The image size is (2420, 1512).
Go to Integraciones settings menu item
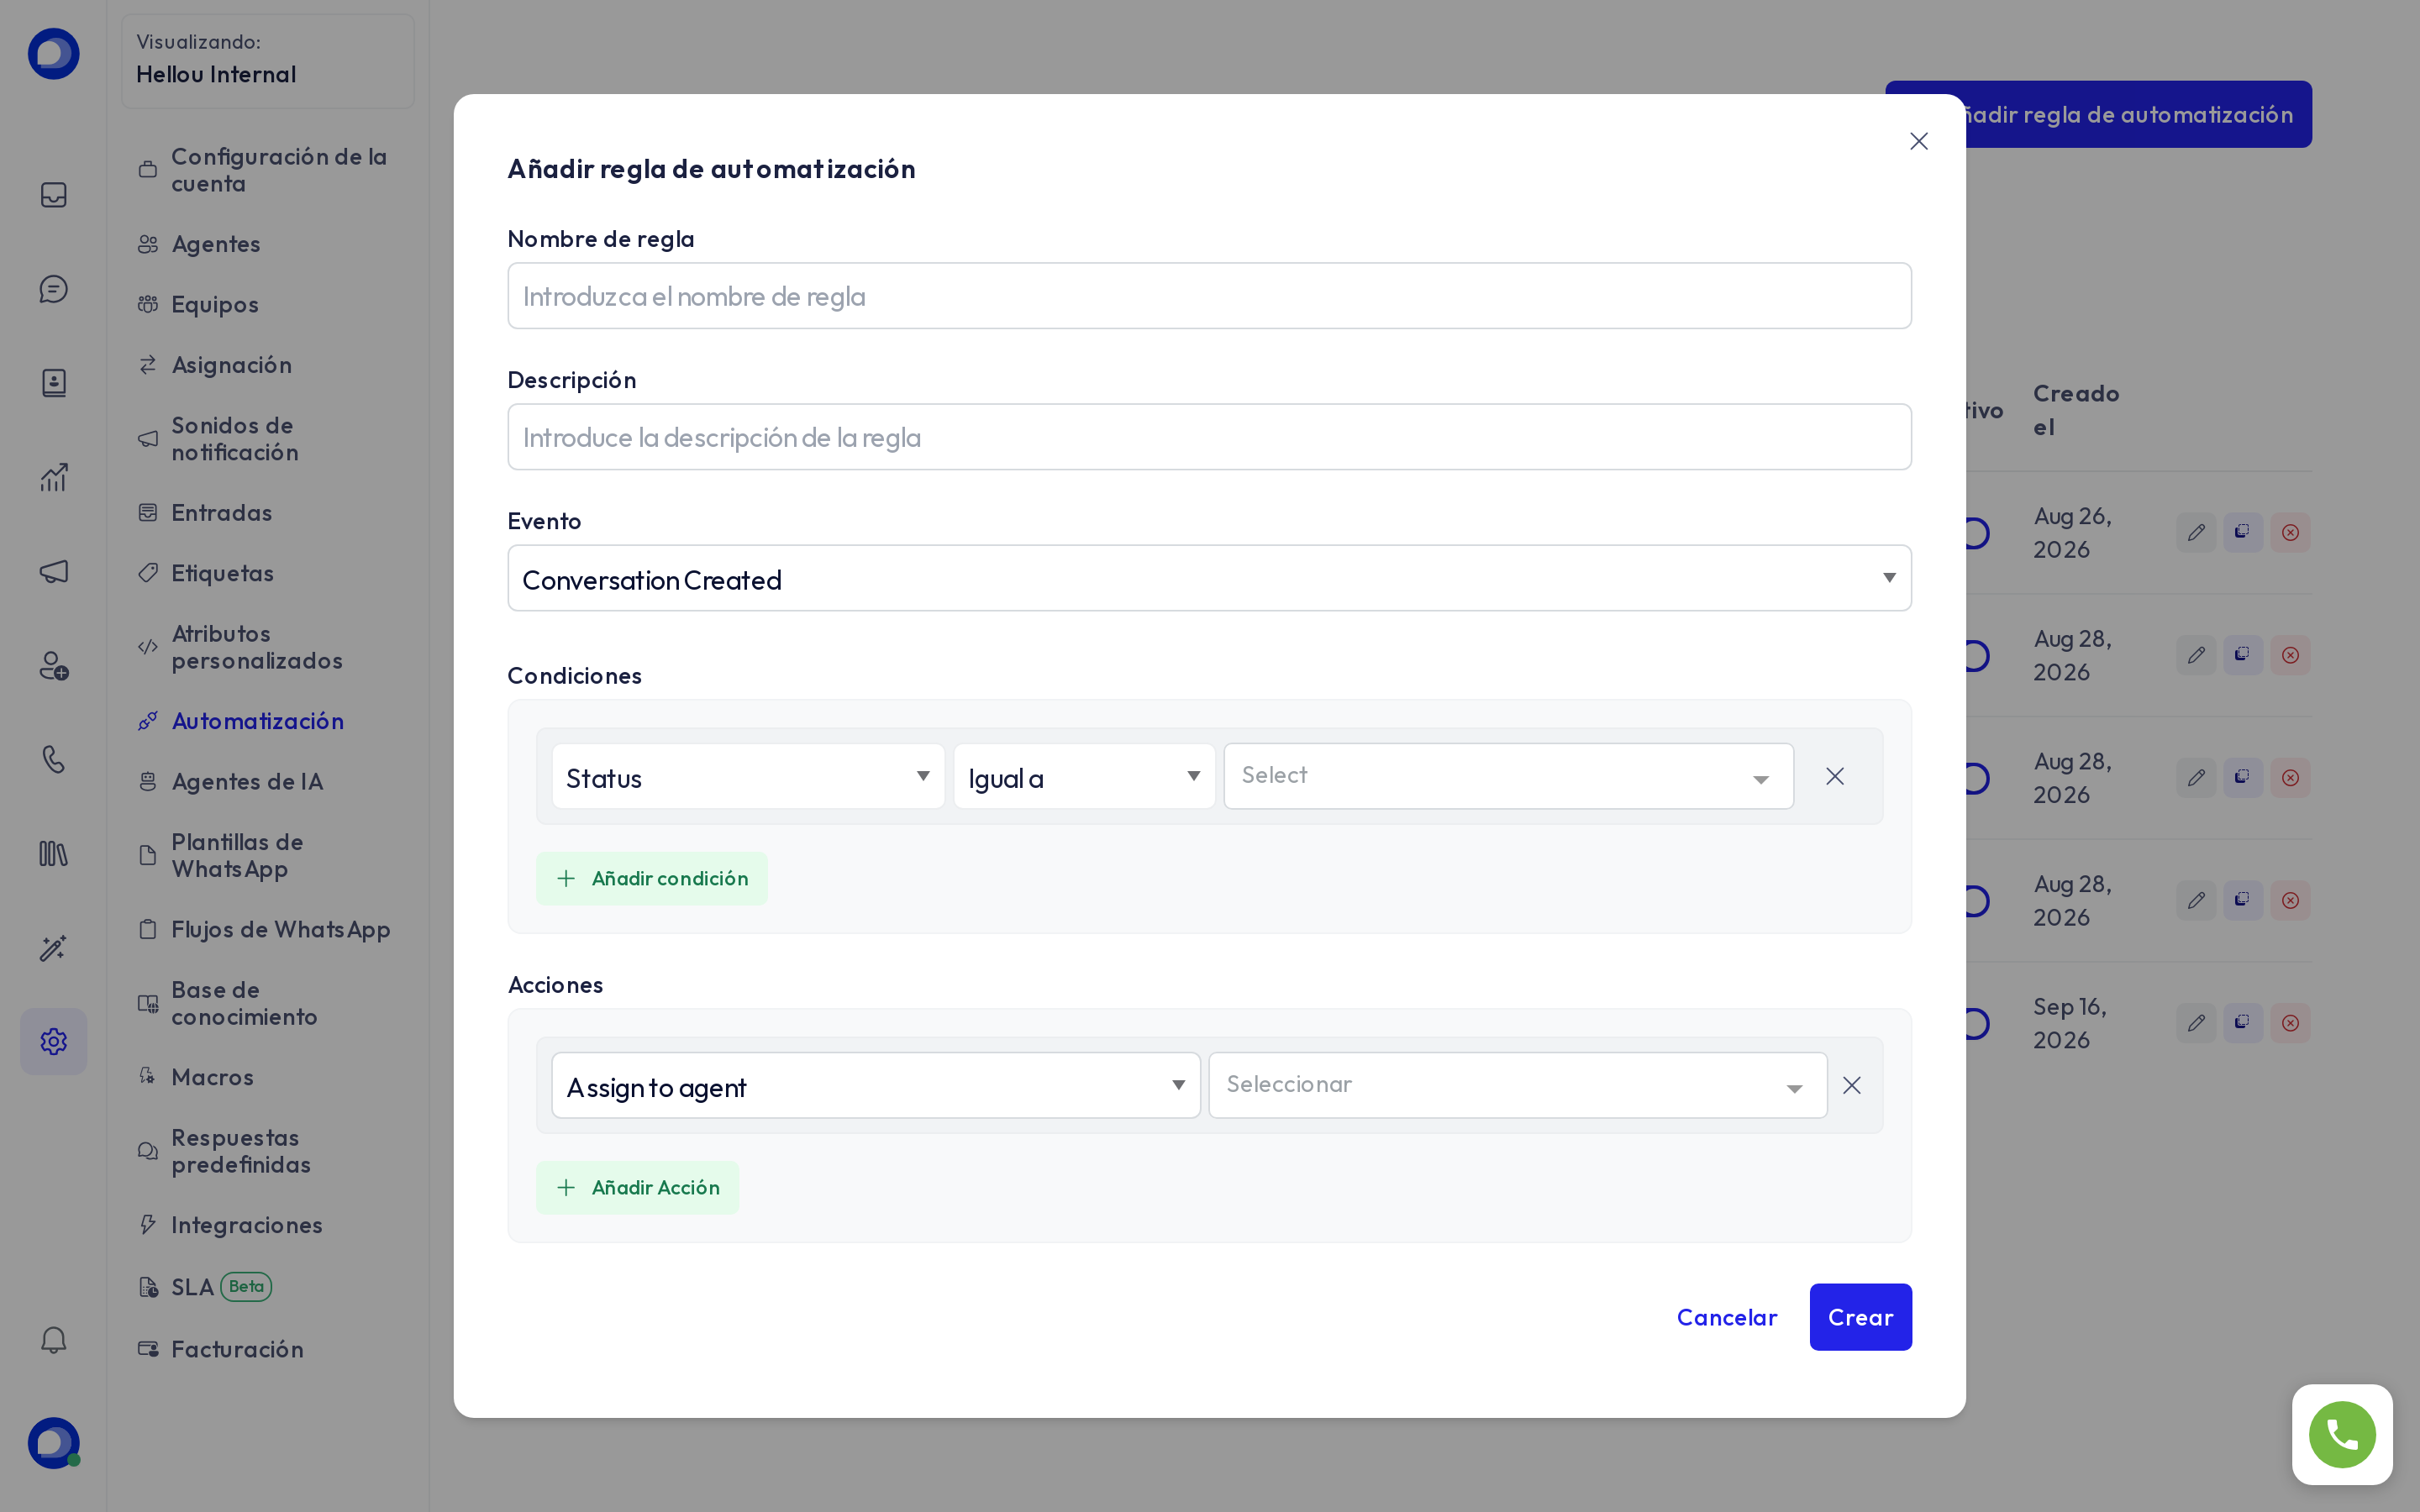pos(246,1225)
